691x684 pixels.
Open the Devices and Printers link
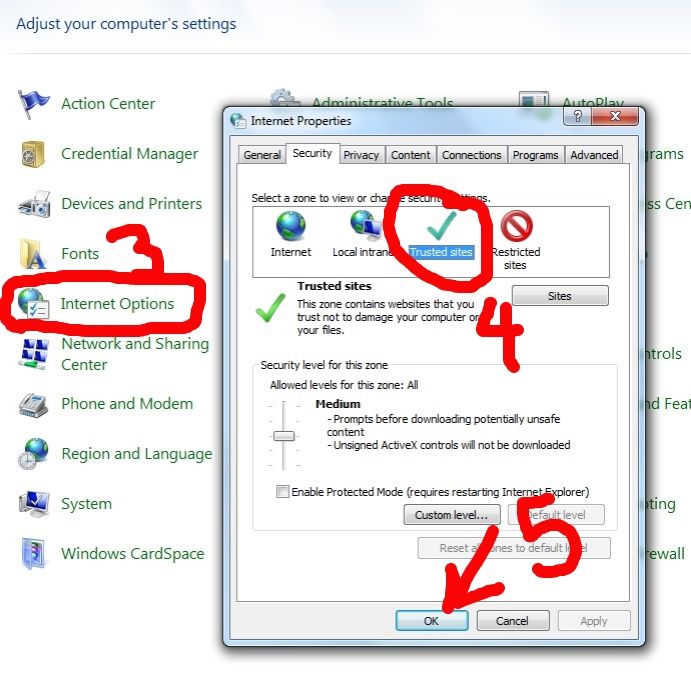click(131, 204)
